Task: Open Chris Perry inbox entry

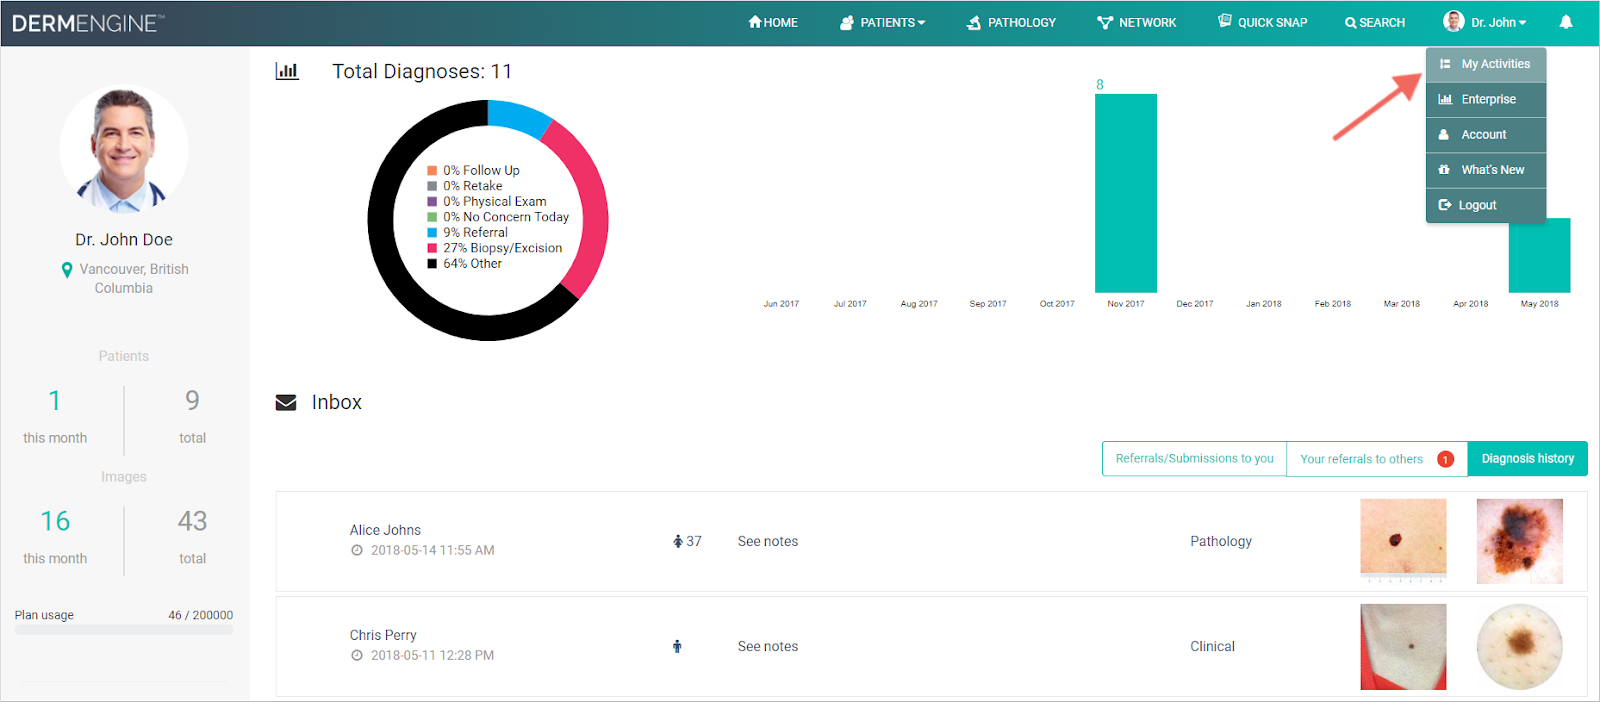Action: point(383,635)
